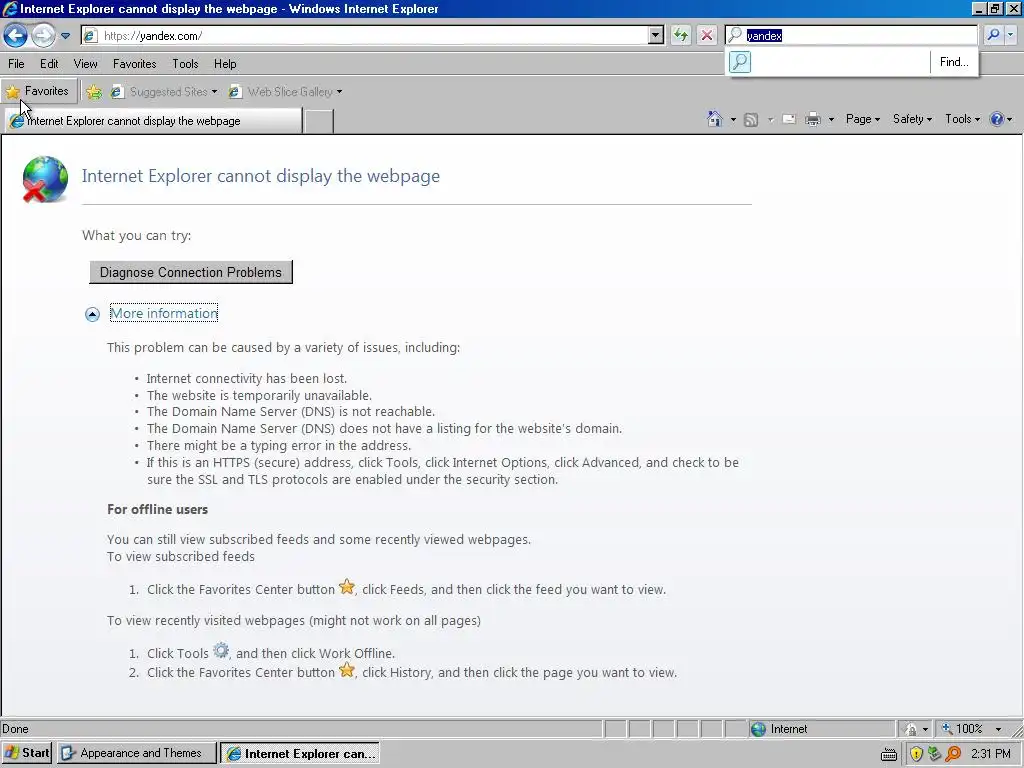The image size is (1024, 768).
Task: Open the Favorites menu
Action: [135, 64]
